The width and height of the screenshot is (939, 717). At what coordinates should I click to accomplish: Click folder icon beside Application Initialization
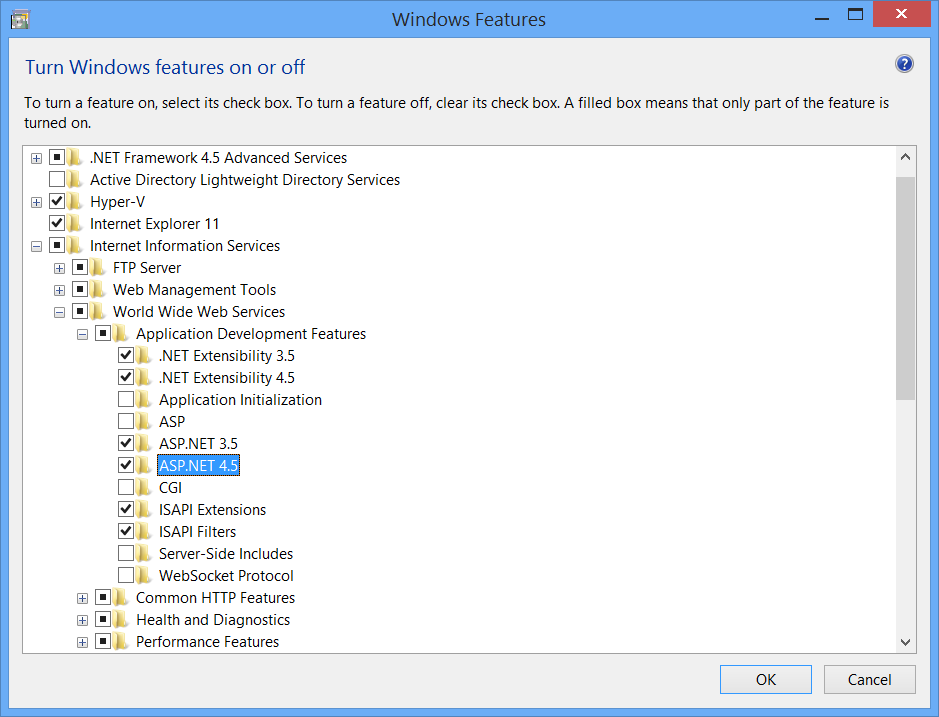tap(144, 400)
